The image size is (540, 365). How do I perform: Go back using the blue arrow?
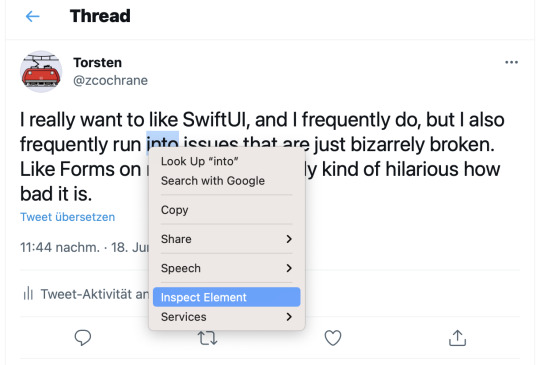[33, 16]
